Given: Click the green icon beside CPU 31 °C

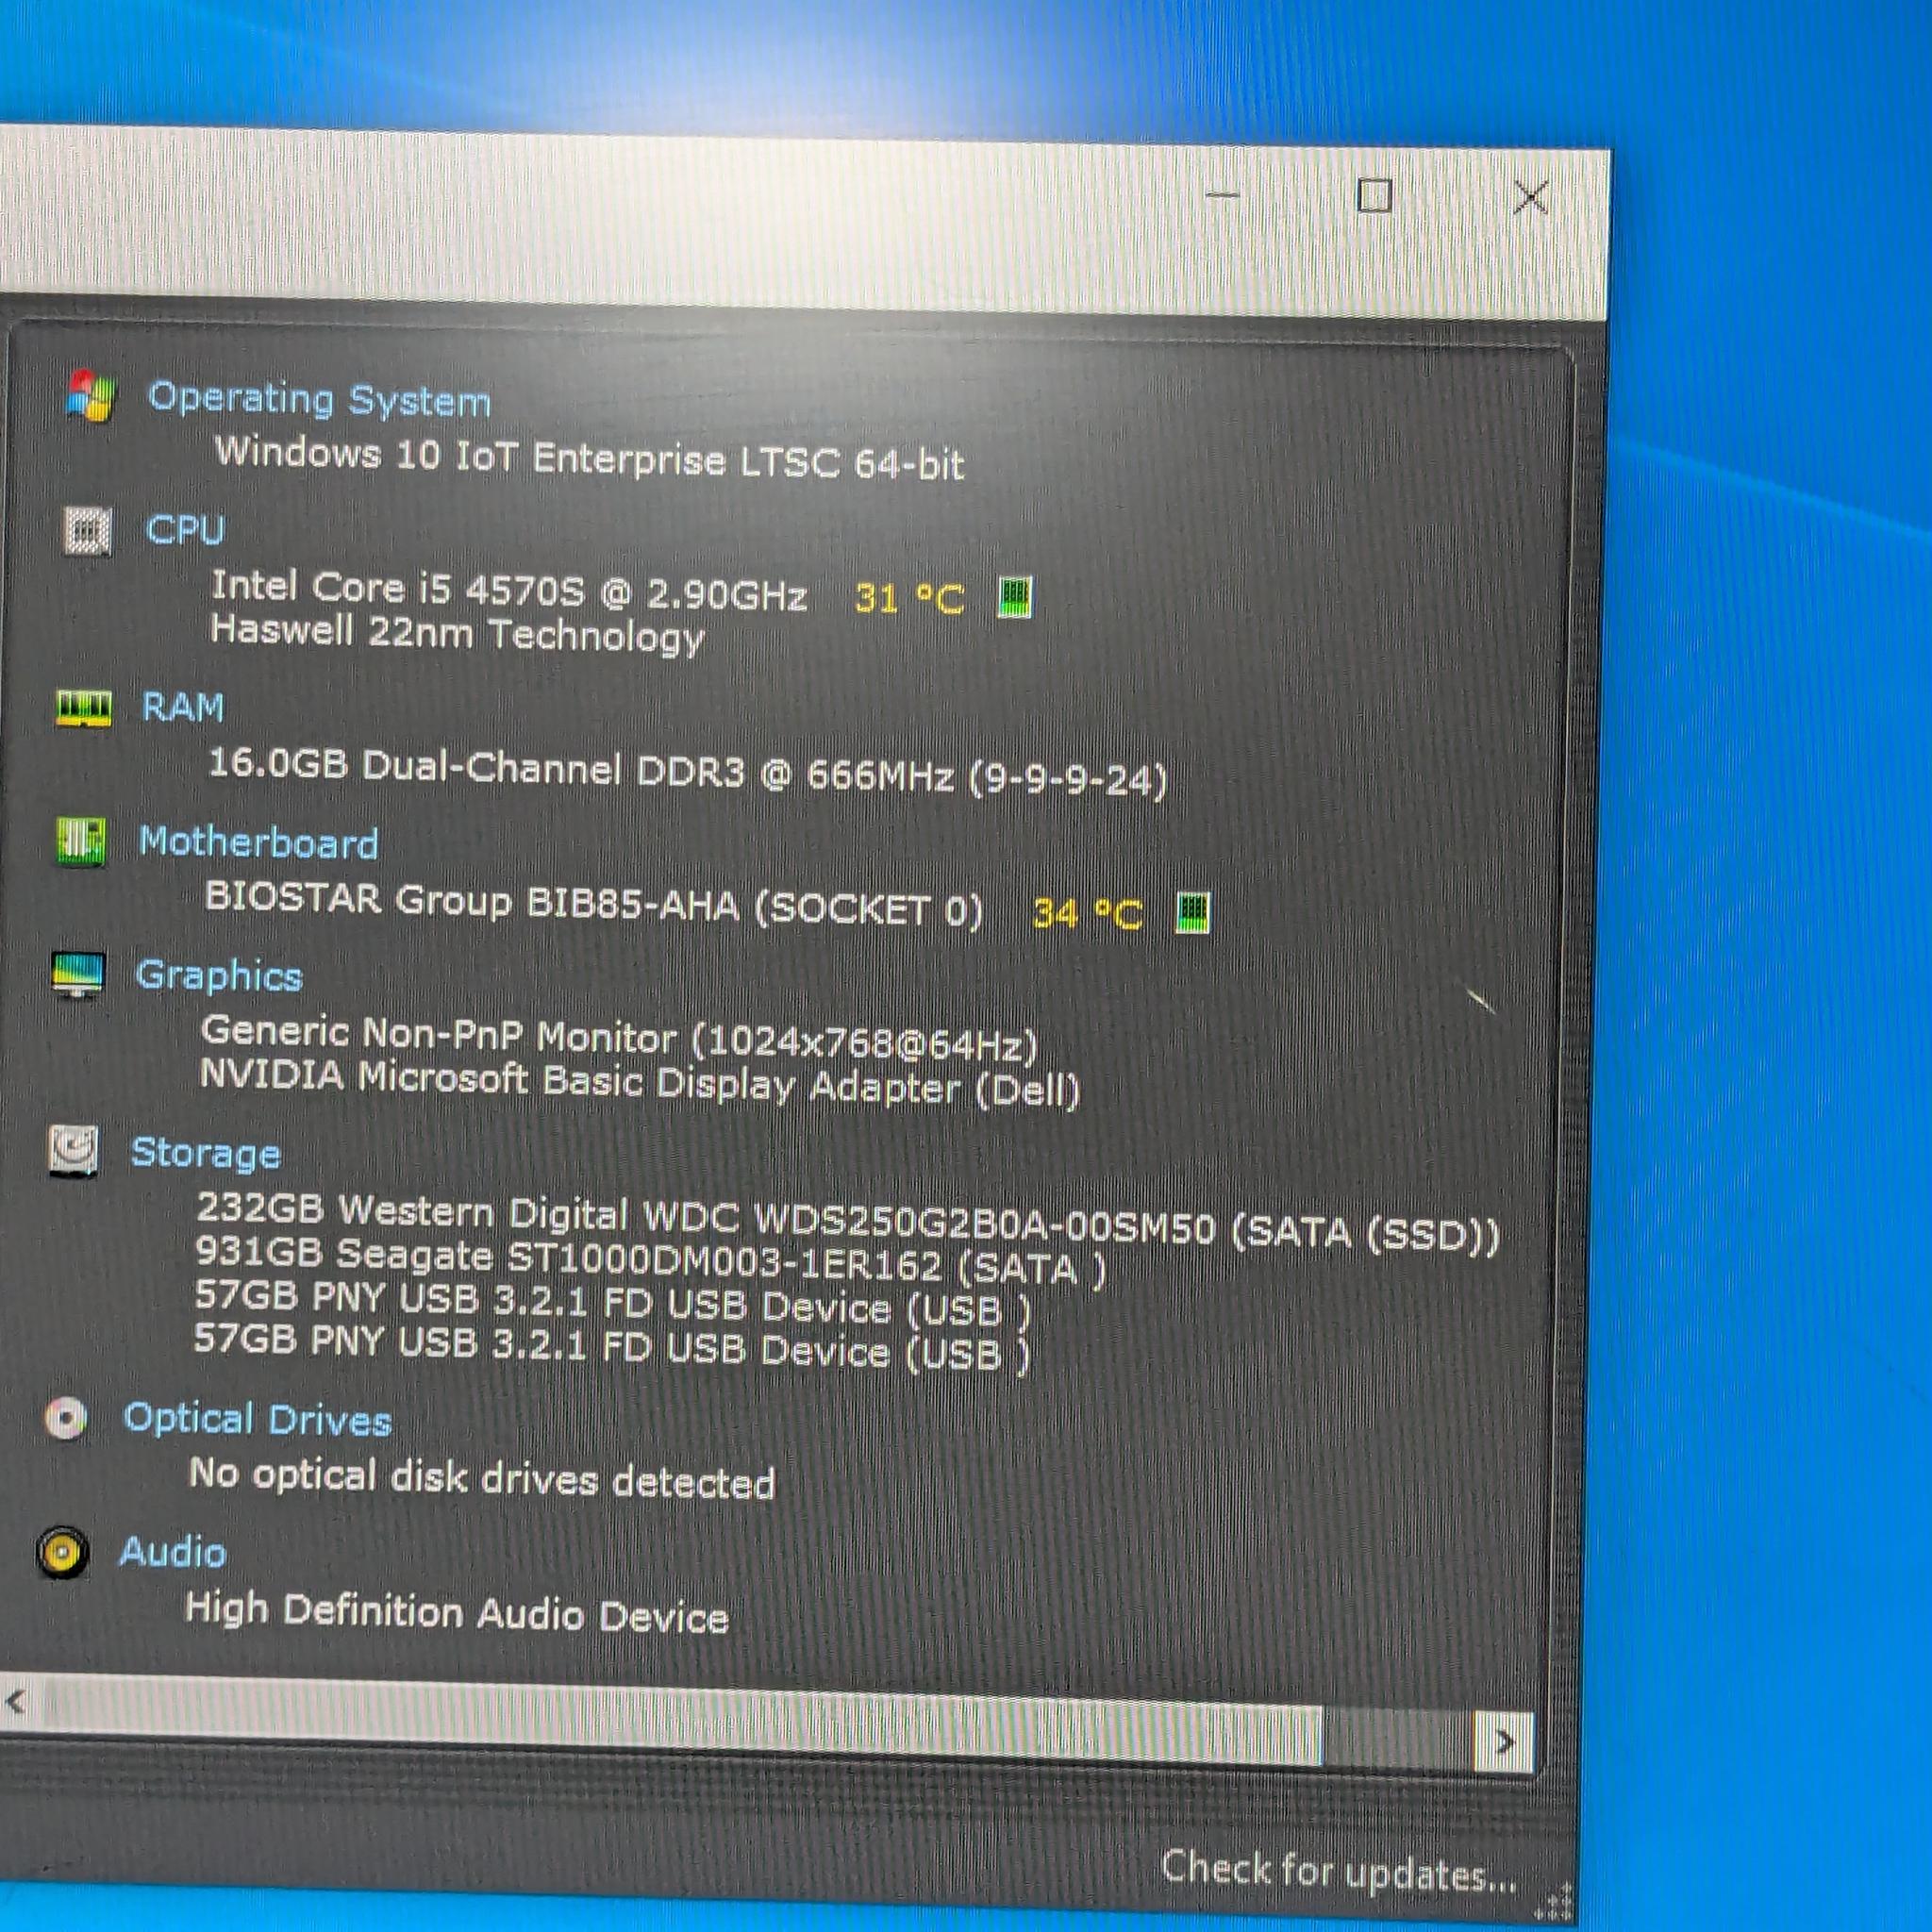Looking at the screenshot, I should (x=1015, y=597).
